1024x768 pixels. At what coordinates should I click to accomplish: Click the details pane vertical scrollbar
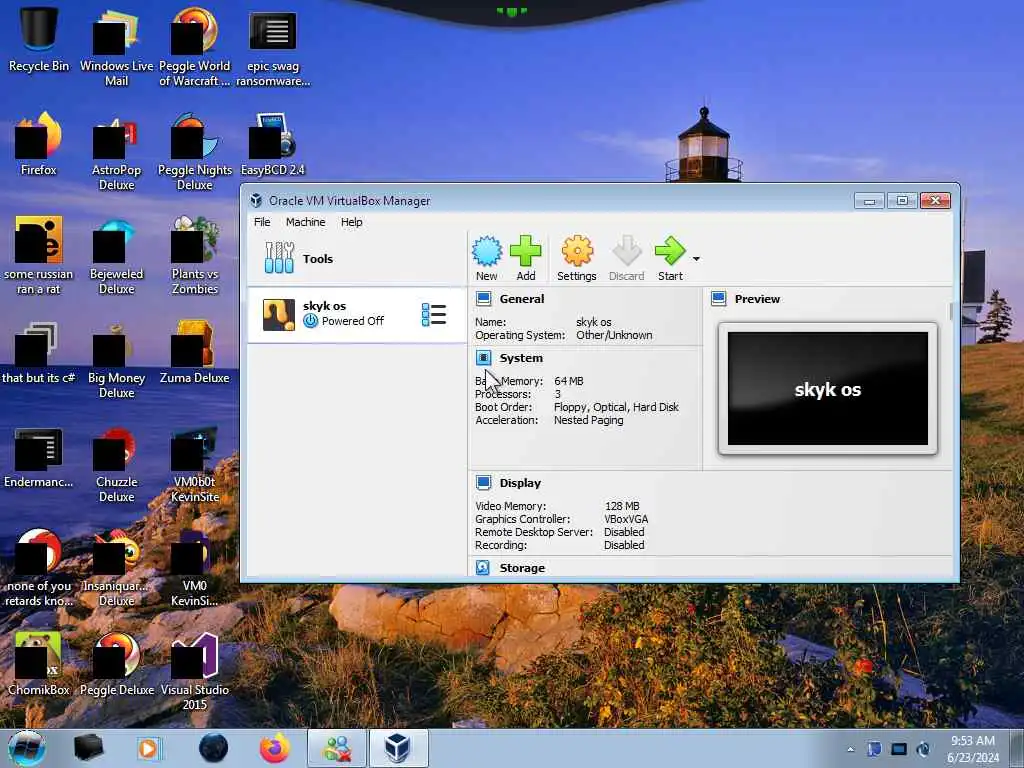(x=951, y=311)
